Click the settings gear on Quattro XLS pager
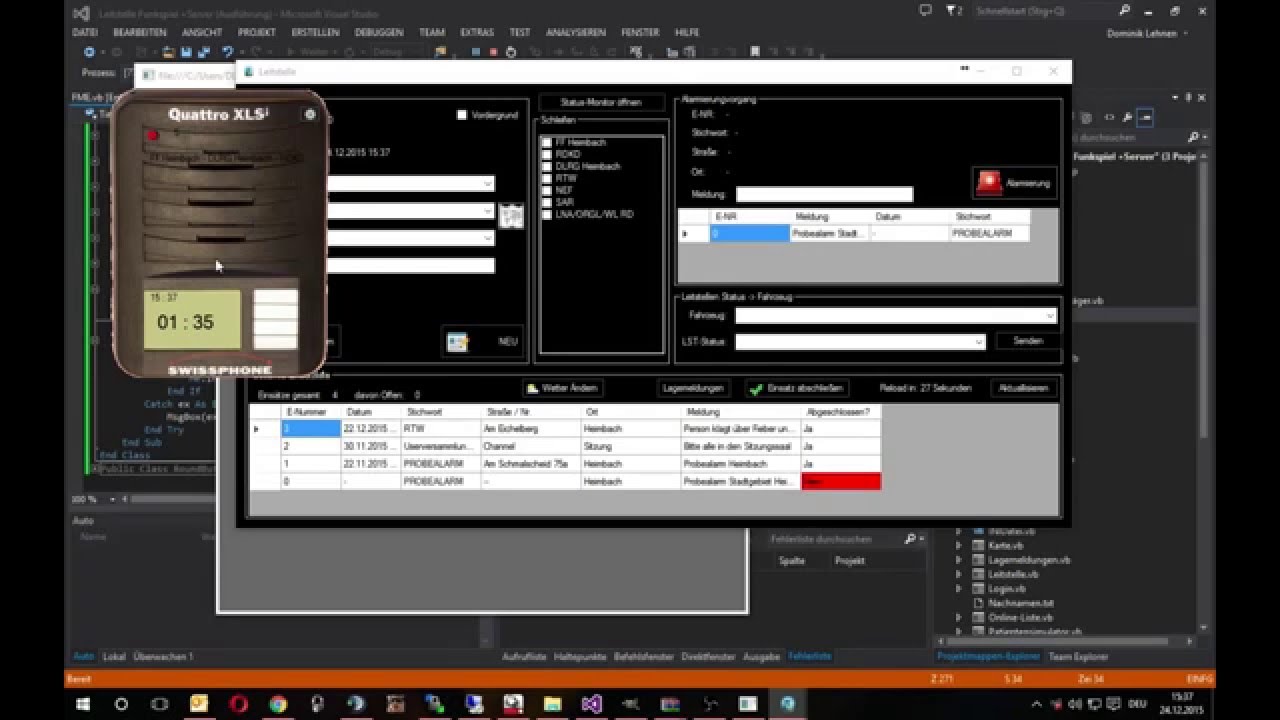The height and width of the screenshot is (720, 1280). [x=310, y=115]
